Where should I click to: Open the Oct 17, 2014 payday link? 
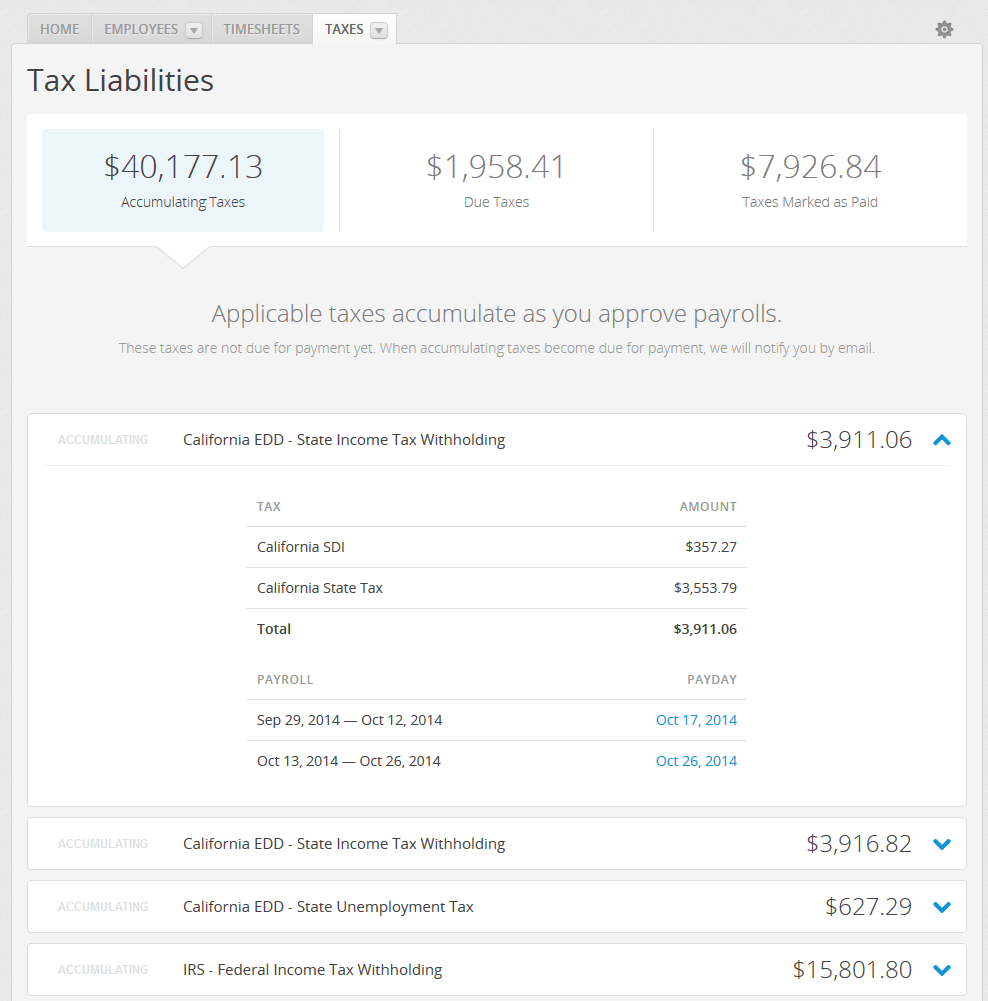[x=696, y=720]
